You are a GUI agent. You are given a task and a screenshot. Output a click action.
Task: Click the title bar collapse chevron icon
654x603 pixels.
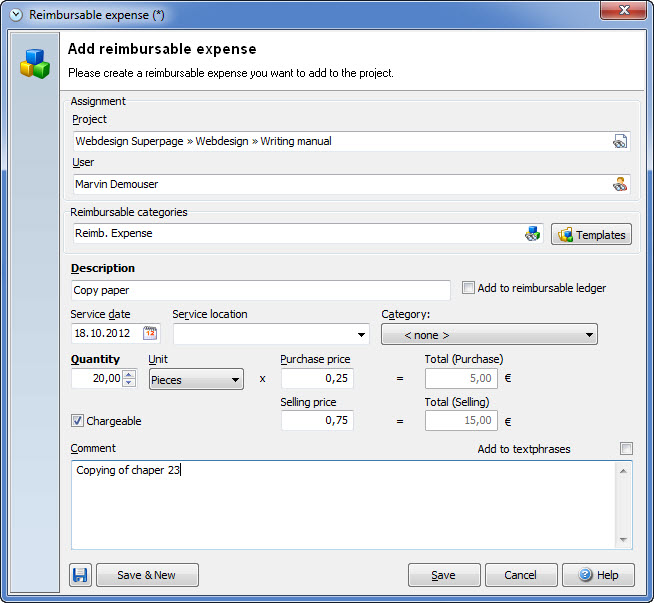point(16,15)
